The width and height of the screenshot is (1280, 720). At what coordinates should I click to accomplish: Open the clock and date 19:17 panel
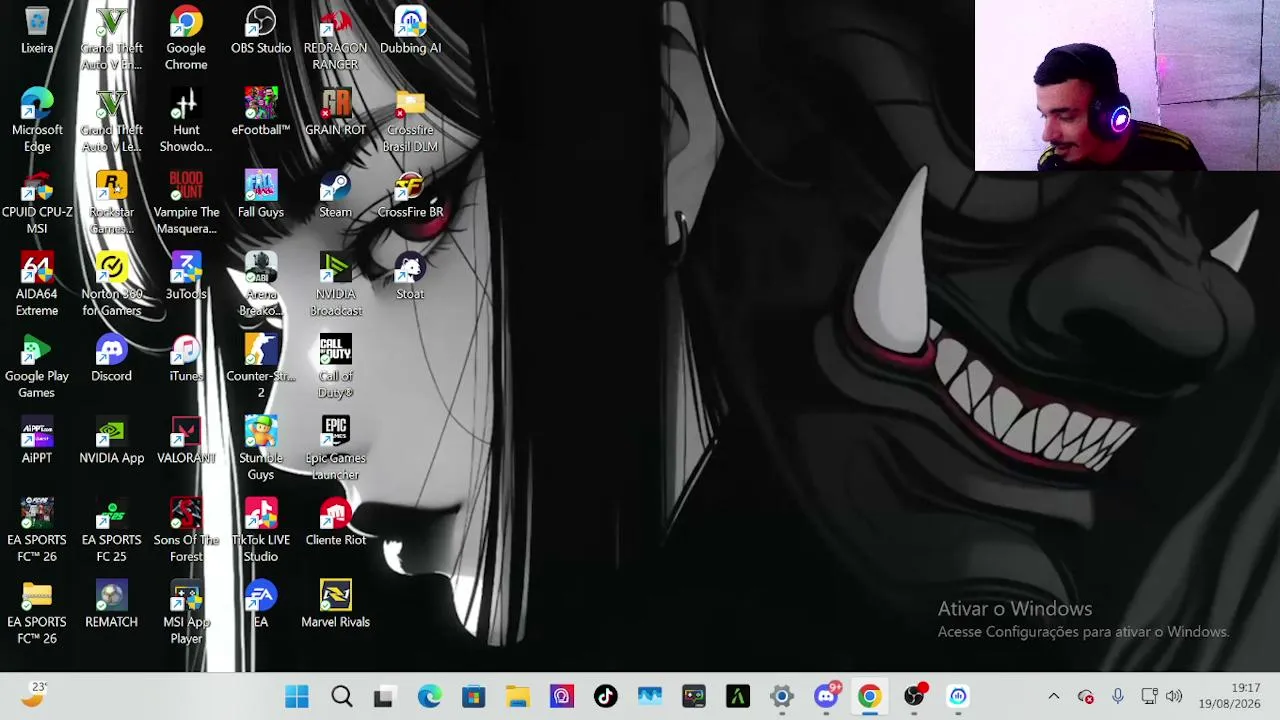coord(1230,696)
